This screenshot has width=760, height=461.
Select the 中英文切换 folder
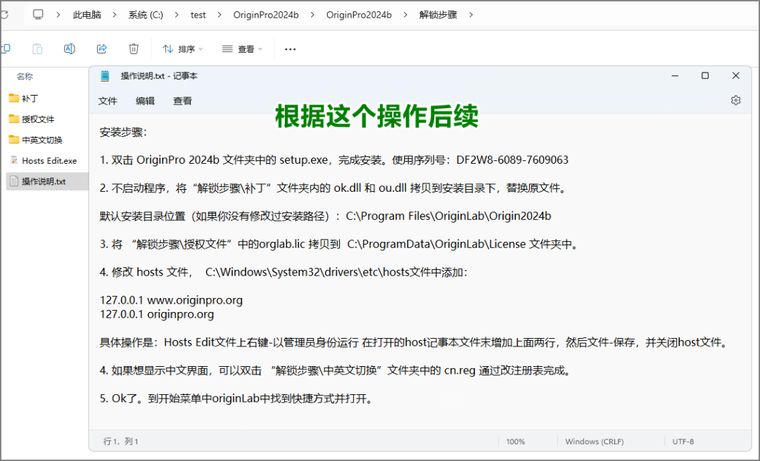[35, 140]
